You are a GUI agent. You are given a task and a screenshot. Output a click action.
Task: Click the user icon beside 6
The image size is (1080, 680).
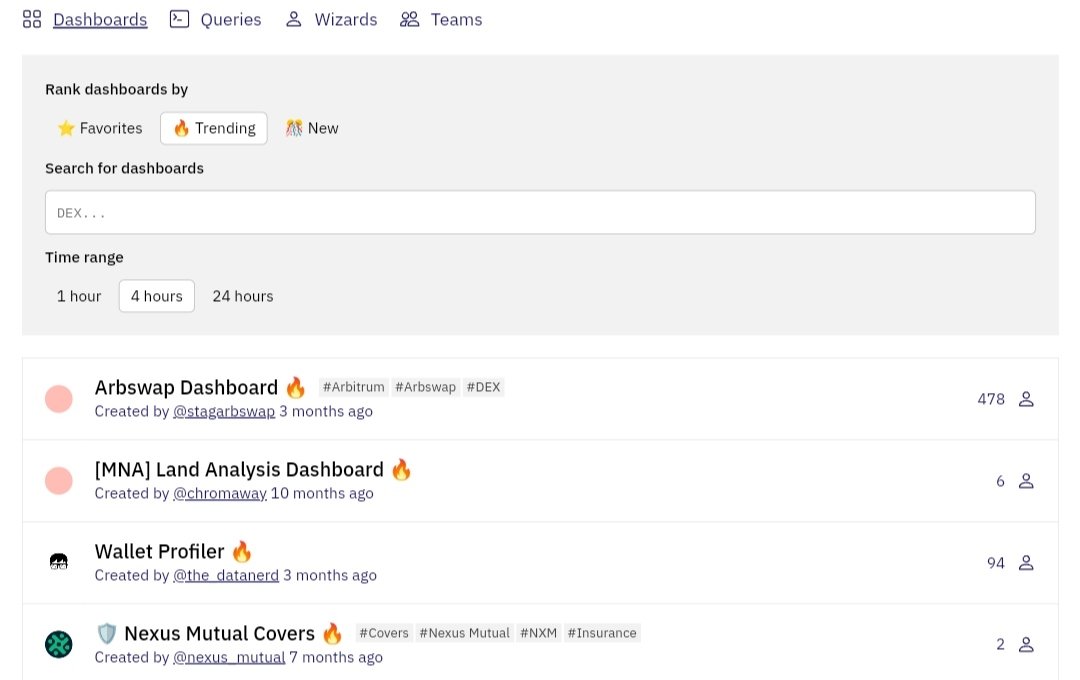pos(1026,481)
